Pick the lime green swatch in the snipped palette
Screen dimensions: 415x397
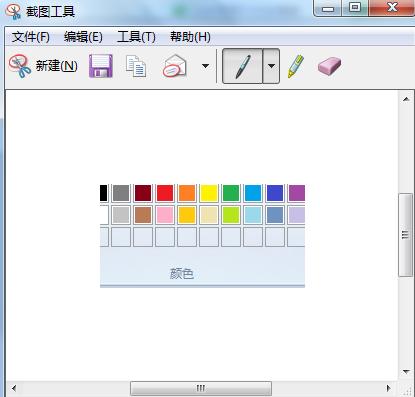(231, 215)
